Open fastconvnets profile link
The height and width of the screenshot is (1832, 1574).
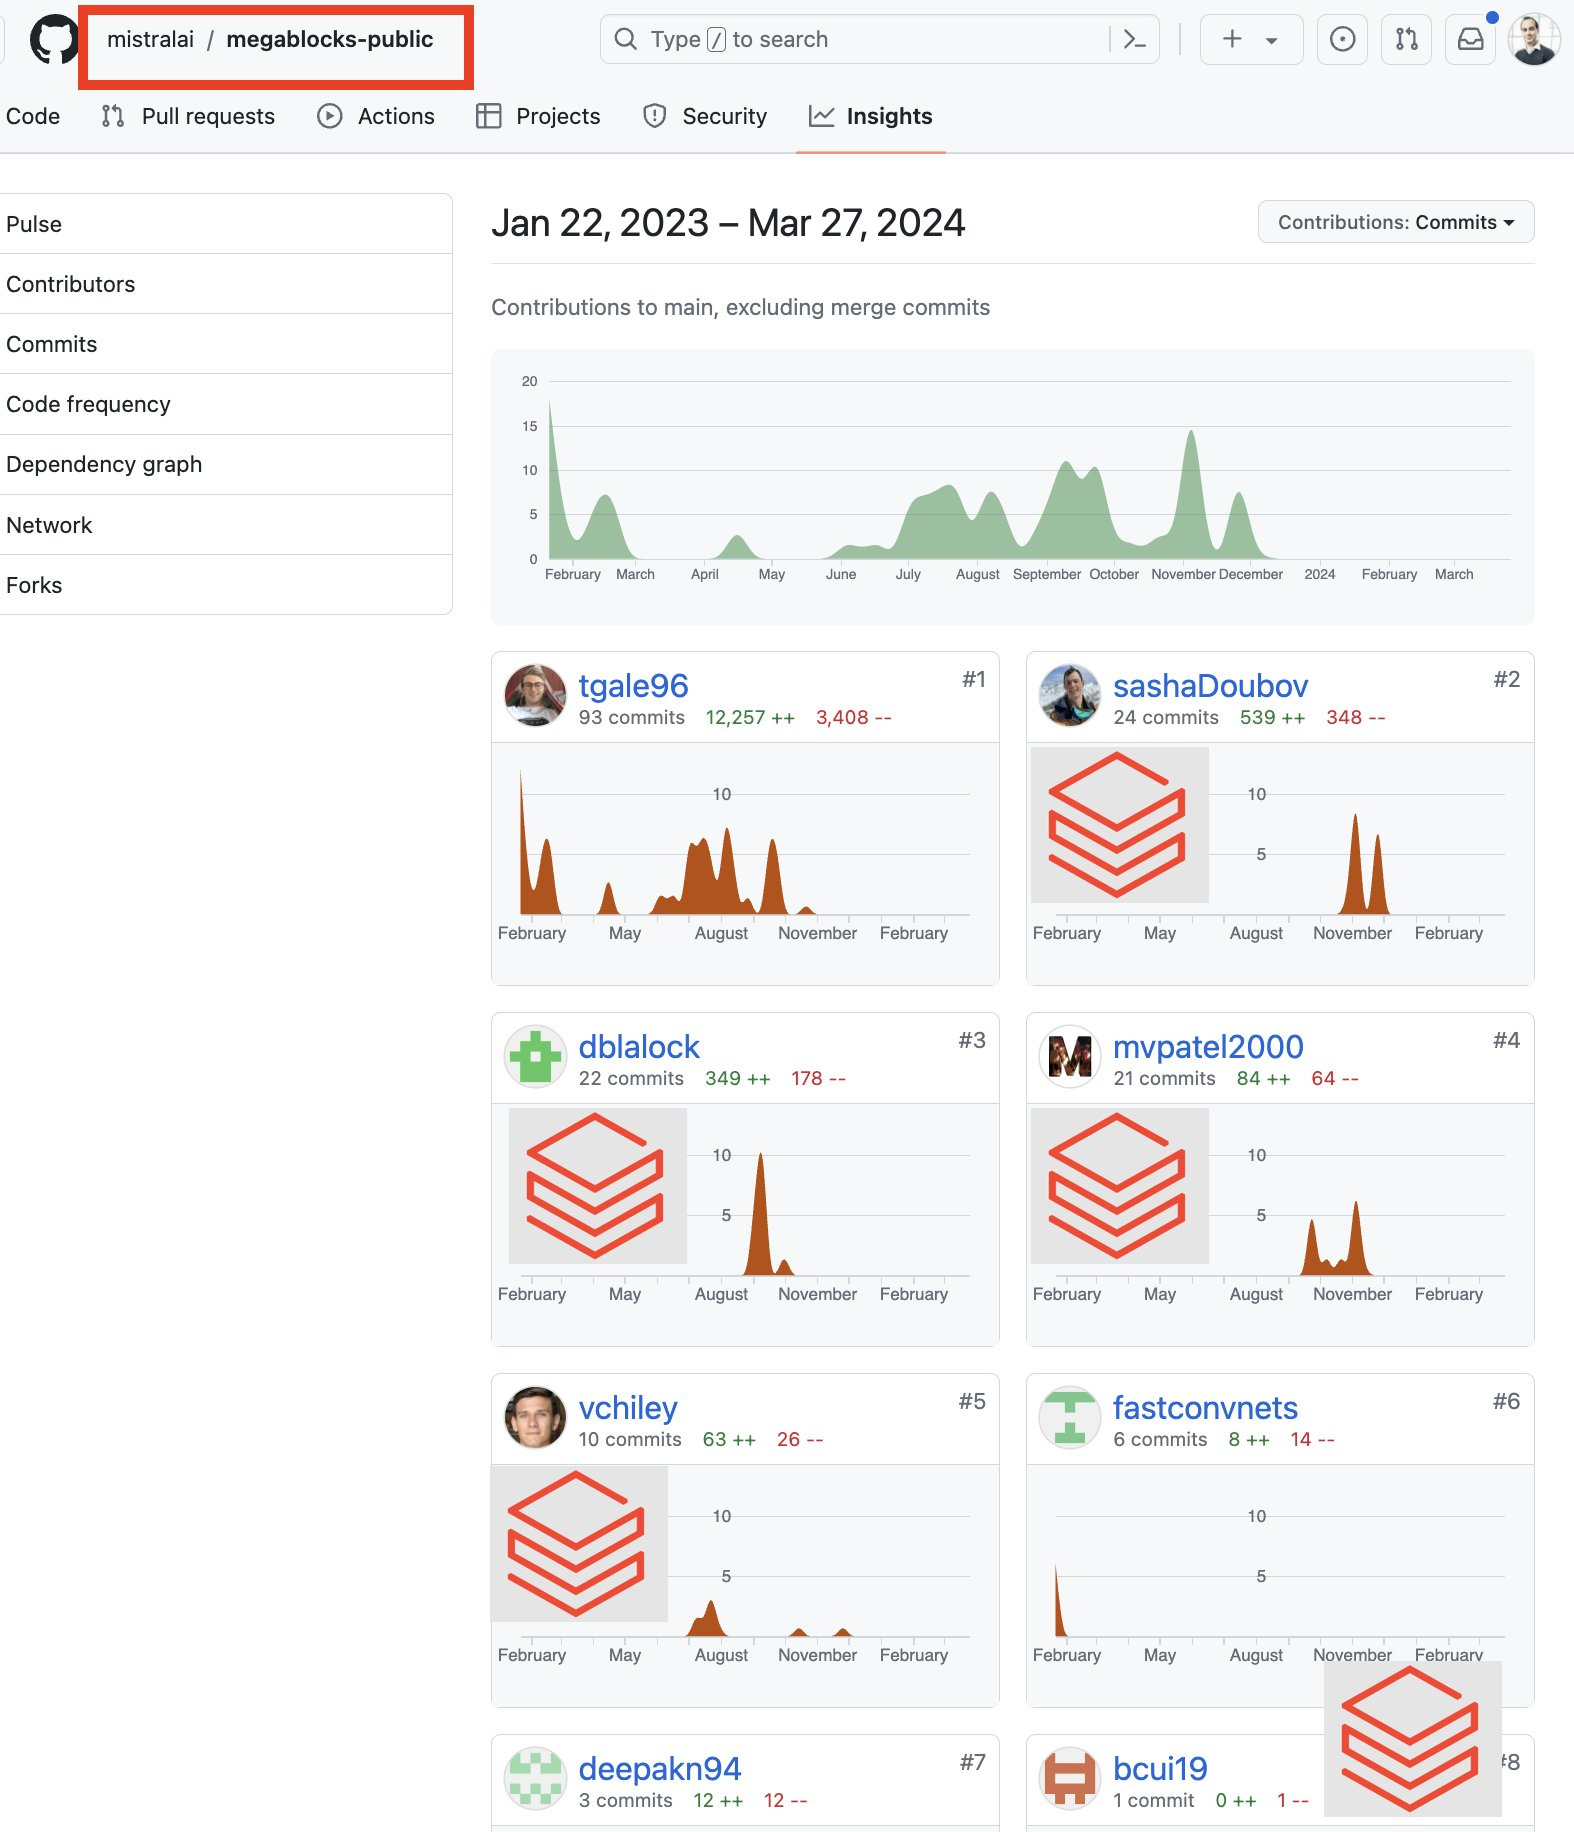pyautogui.click(x=1205, y=1408)
